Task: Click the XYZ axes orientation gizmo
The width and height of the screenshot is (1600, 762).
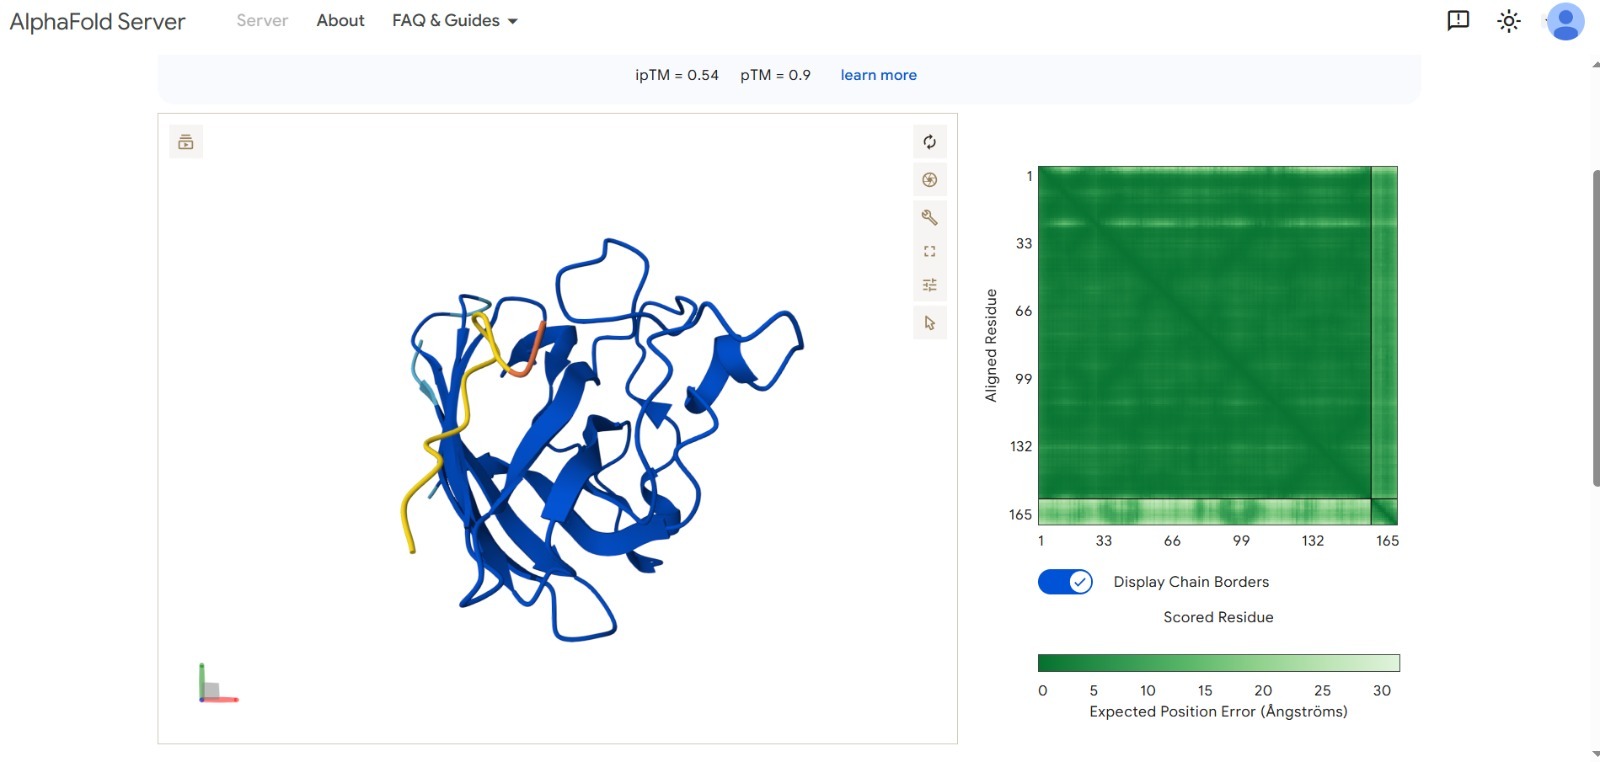Action: [x=217, y=684]
